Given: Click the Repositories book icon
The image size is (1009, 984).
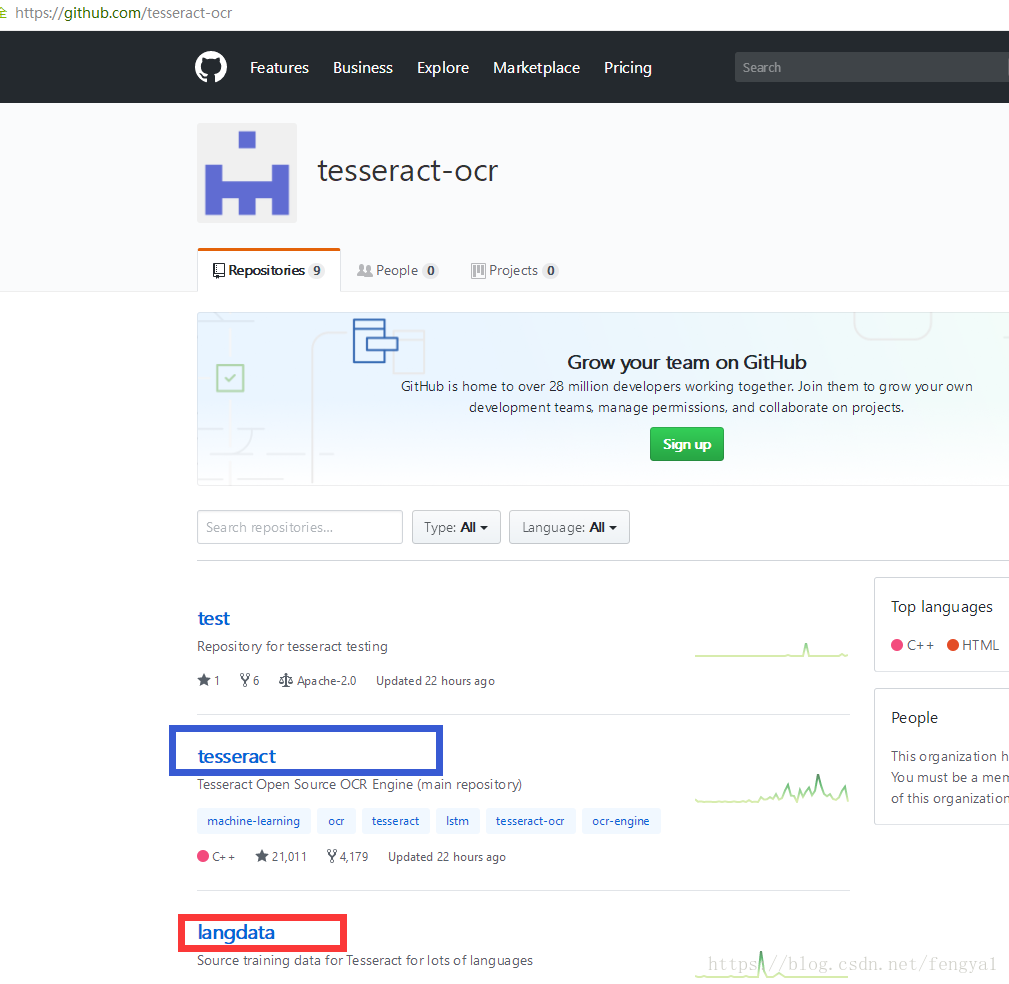Looking at the screenshot, I should [219, 270].
